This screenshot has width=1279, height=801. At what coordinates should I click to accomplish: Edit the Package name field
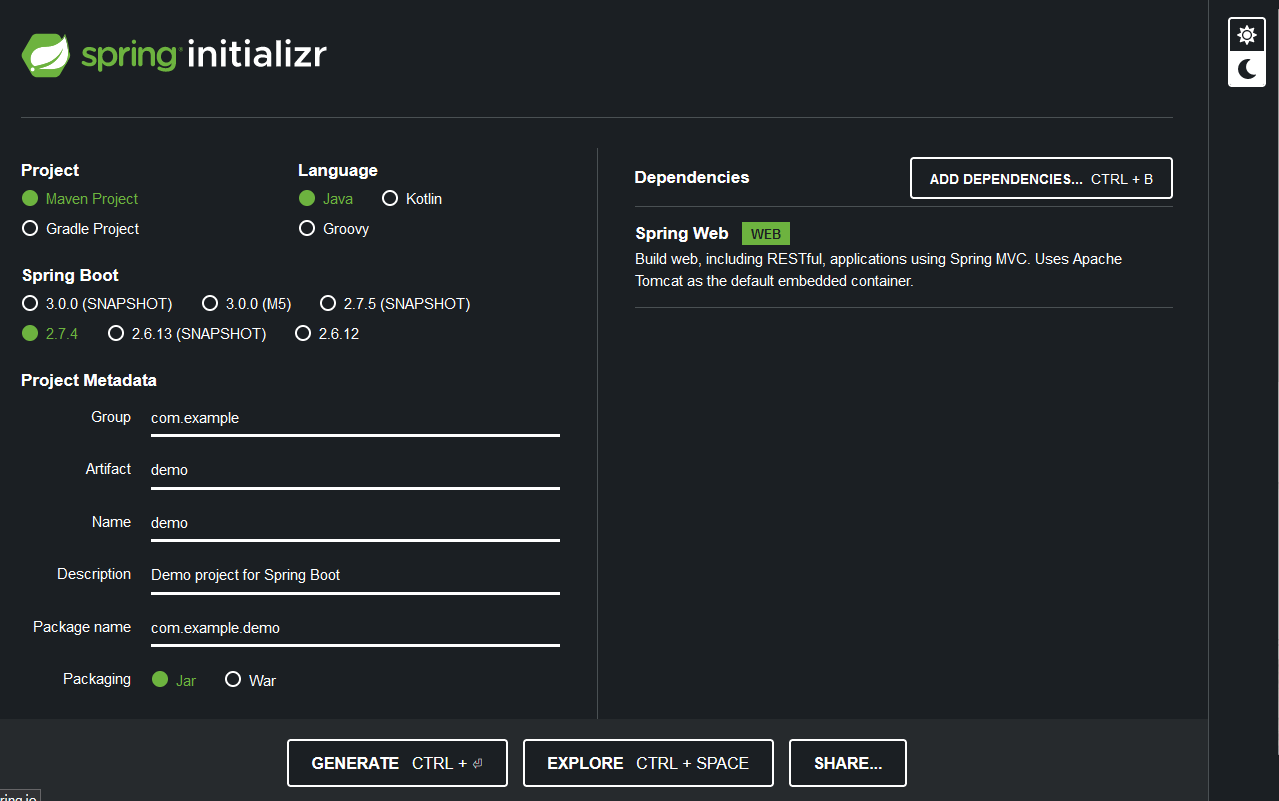click(x=355, y=629)
